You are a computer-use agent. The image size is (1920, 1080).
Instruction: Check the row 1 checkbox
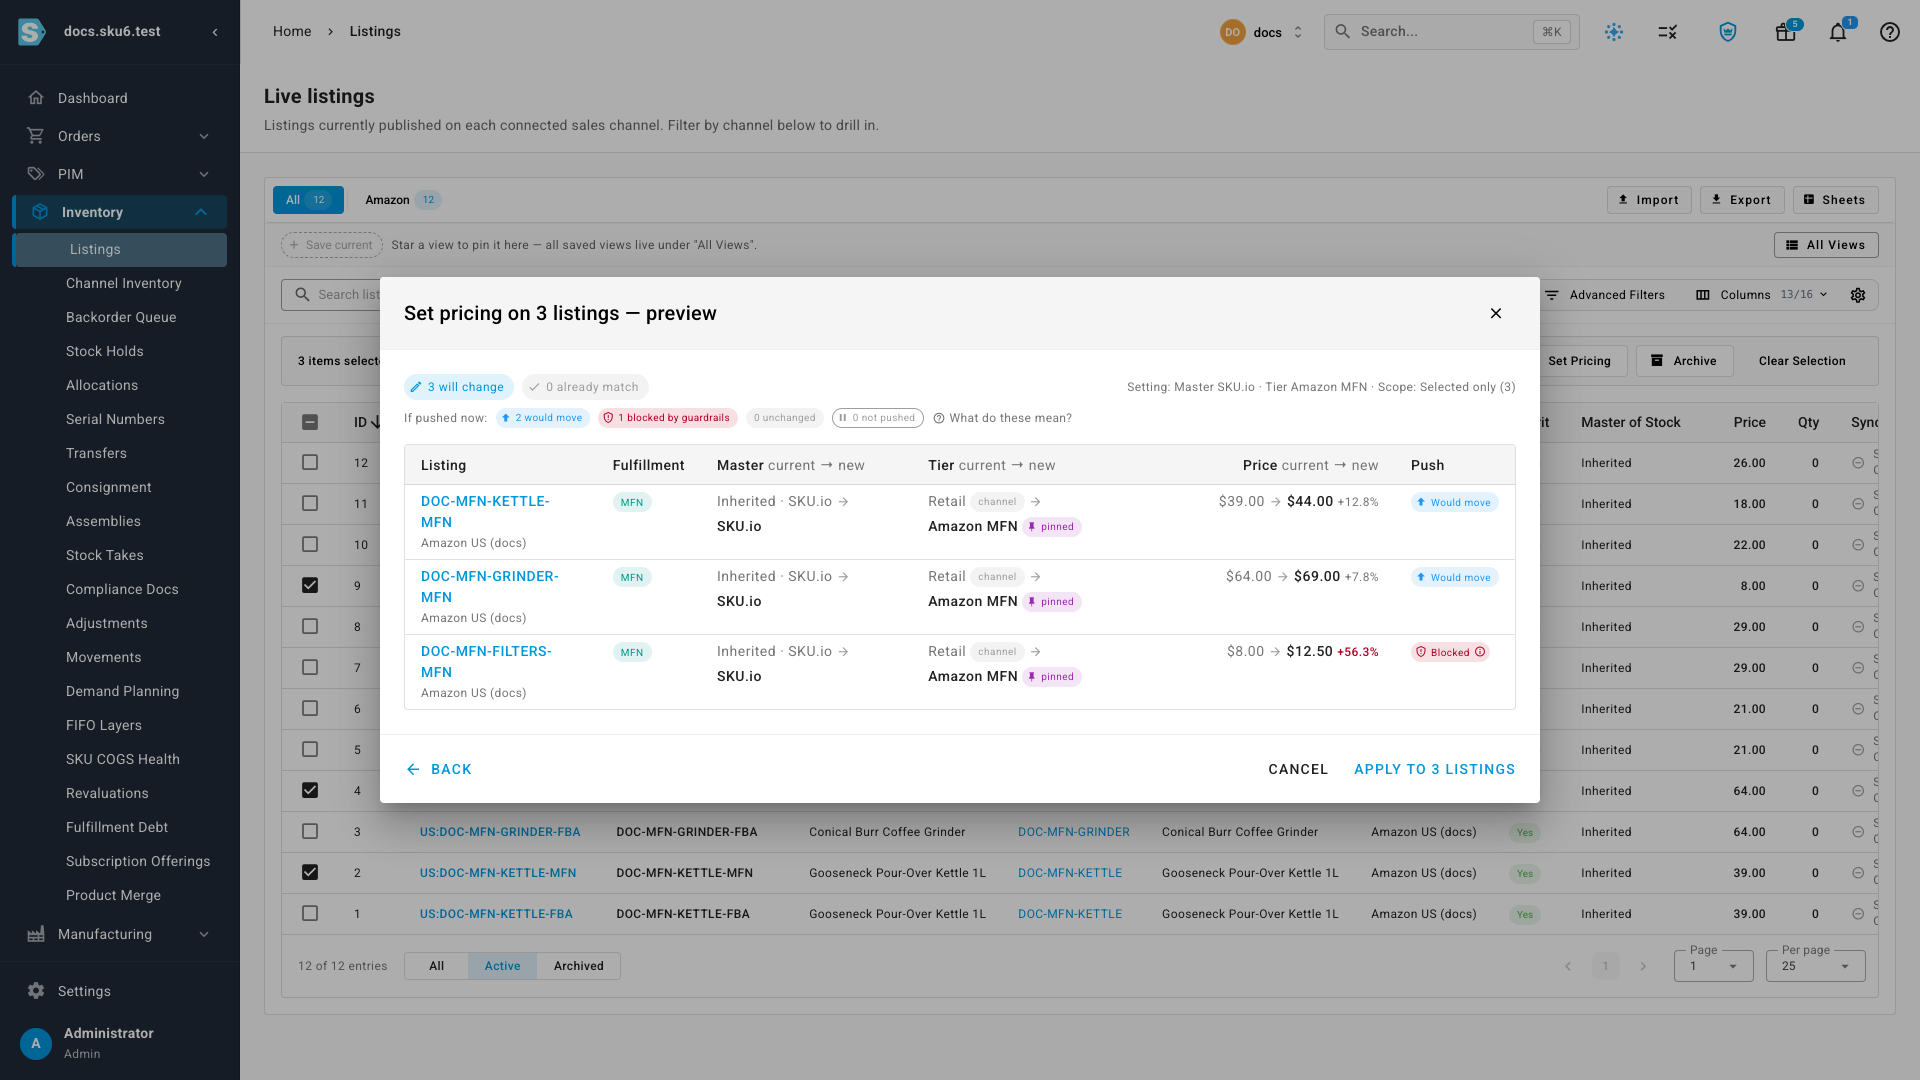310,913
